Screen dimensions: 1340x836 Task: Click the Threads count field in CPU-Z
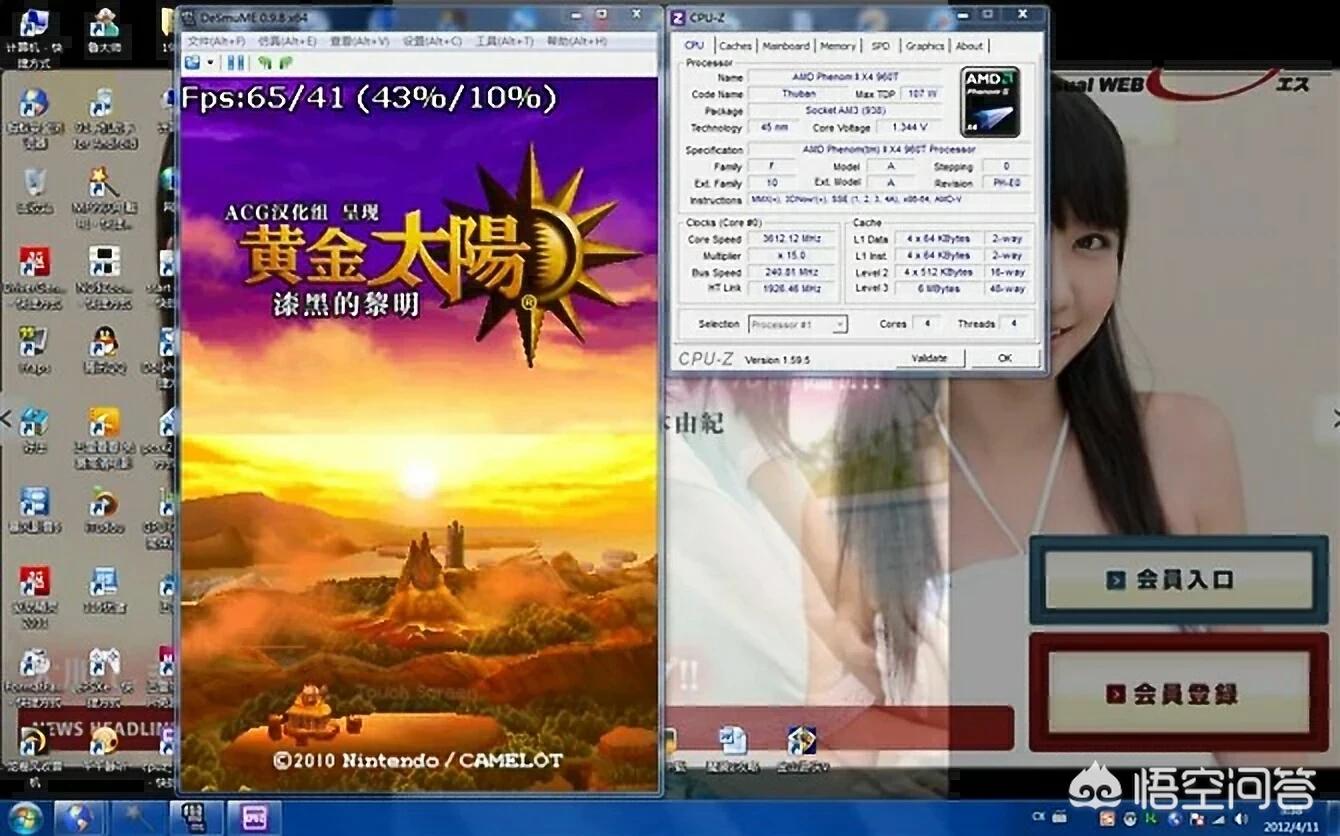tap(1015, 324)
